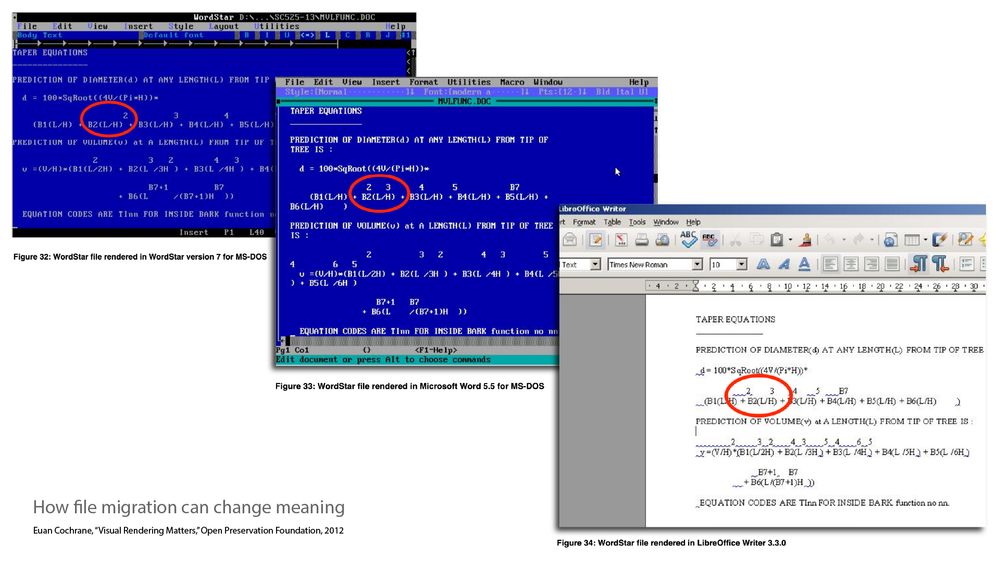Click the Insert Table icon in LibreOffice
Screen dimensions: 1000x563
tap(911, 240)
